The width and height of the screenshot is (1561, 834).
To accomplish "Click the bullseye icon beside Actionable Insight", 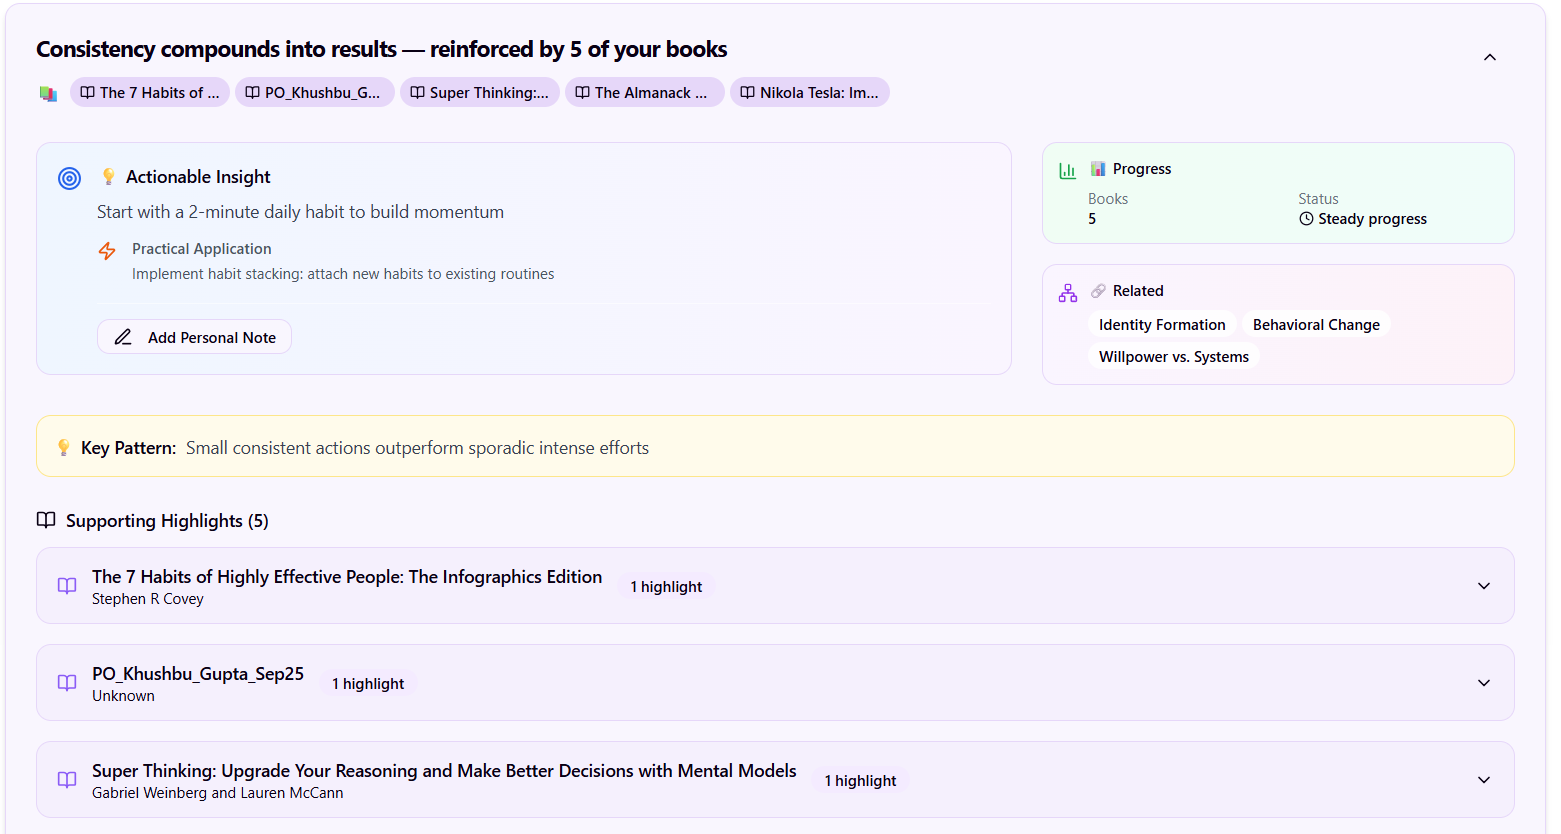I will [x=69, y=178].
